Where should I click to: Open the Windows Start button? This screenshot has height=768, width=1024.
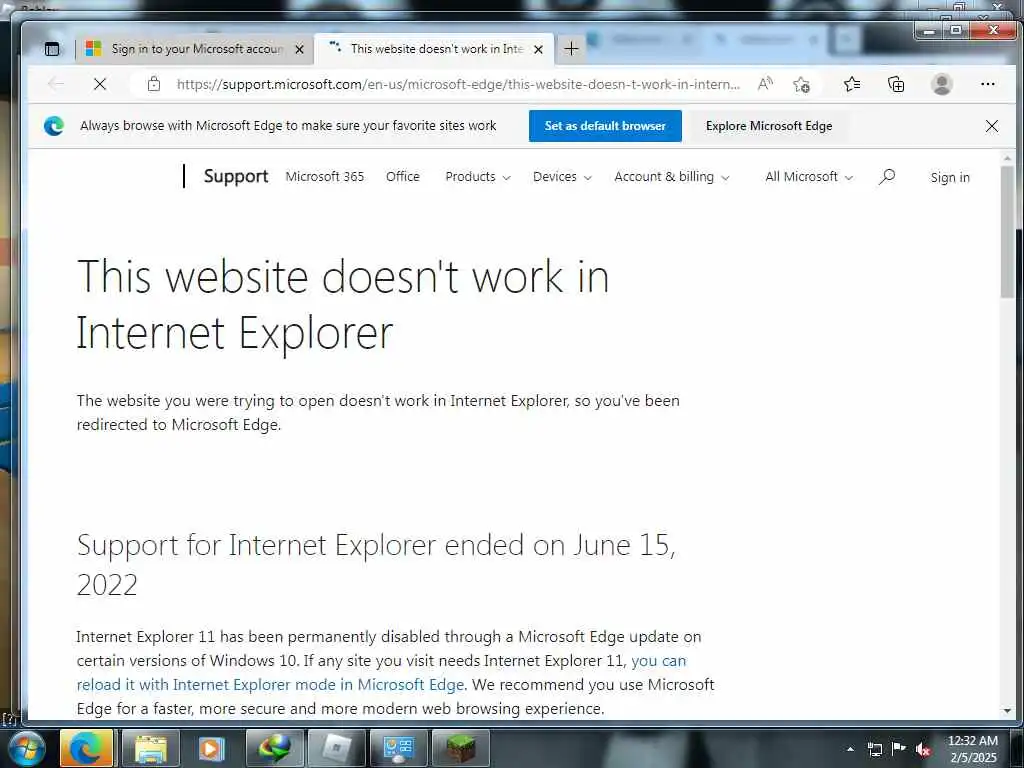click(x=25, y=748)
